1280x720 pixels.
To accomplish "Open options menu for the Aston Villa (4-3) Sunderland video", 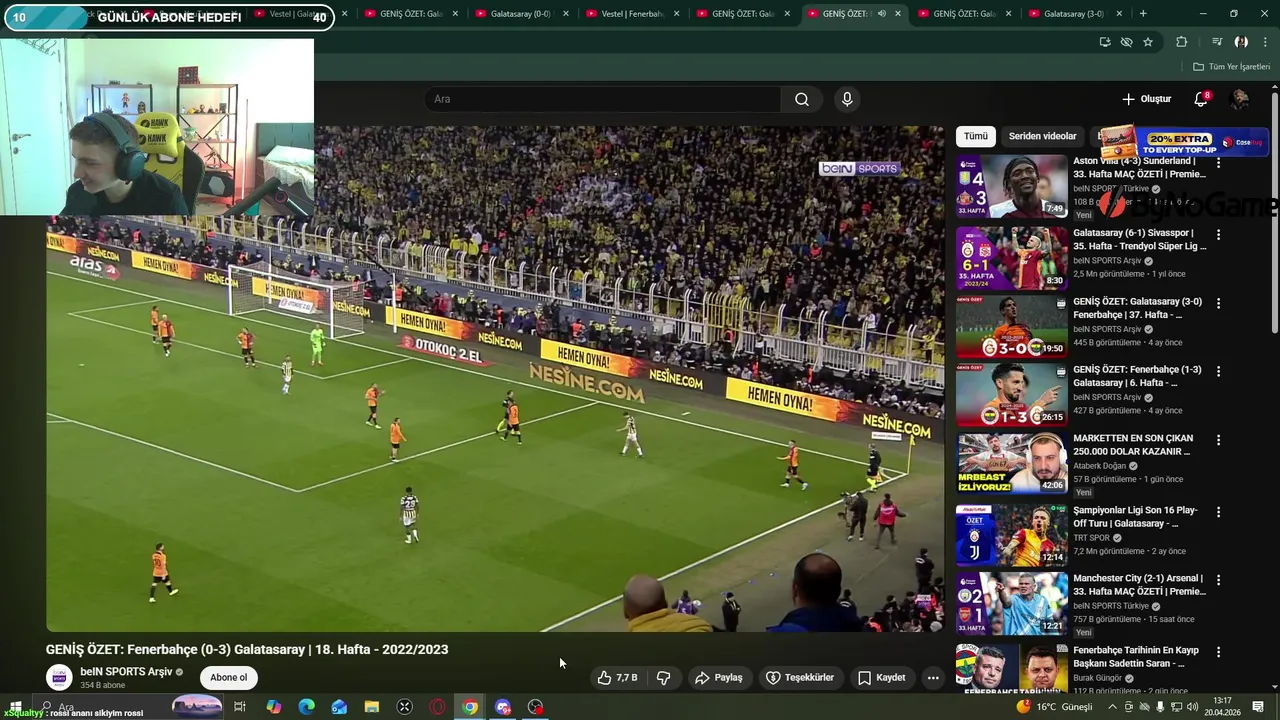I will 1218,163.
